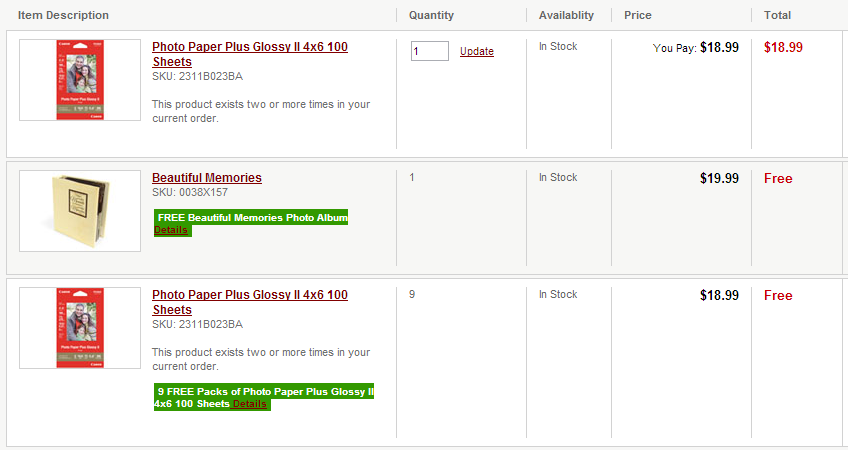
Task: Click the red $18.99 total amount
Action: 783,47
